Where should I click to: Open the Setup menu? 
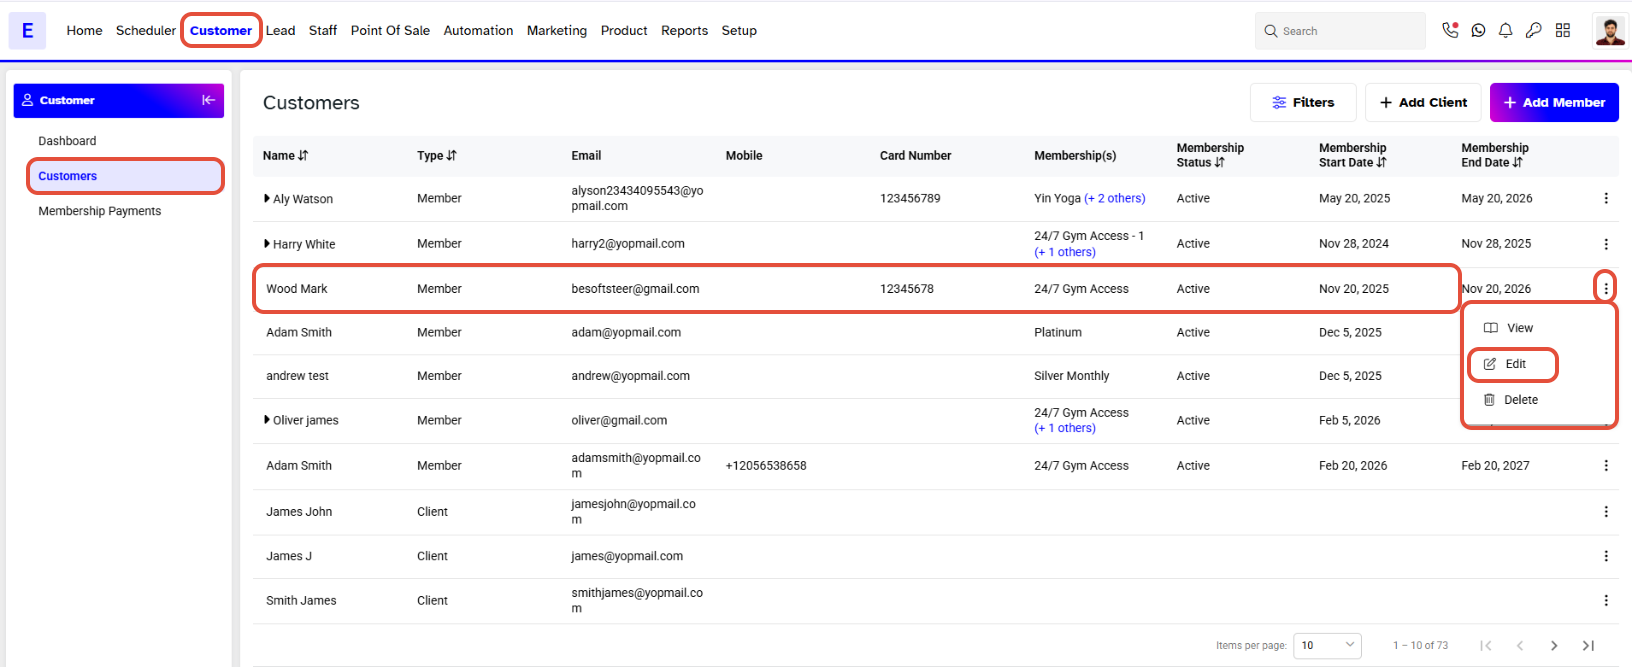pos(739,31)
